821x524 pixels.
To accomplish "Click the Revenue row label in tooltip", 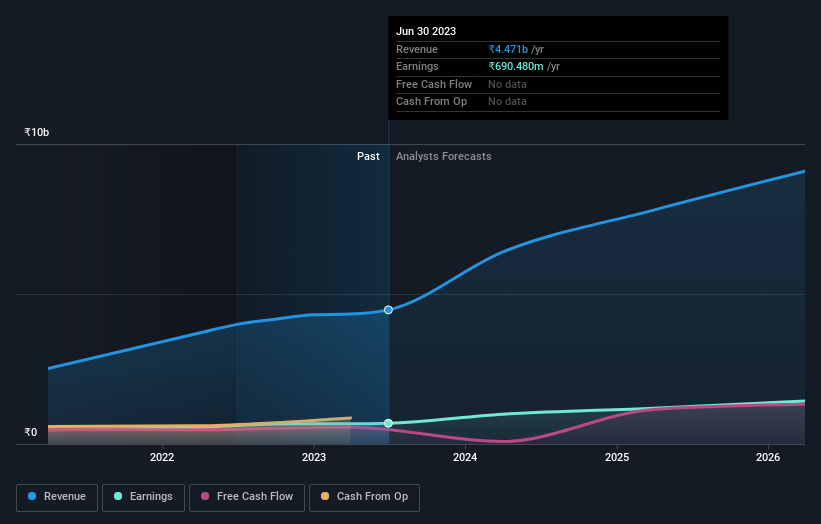I will coord(417,49).
